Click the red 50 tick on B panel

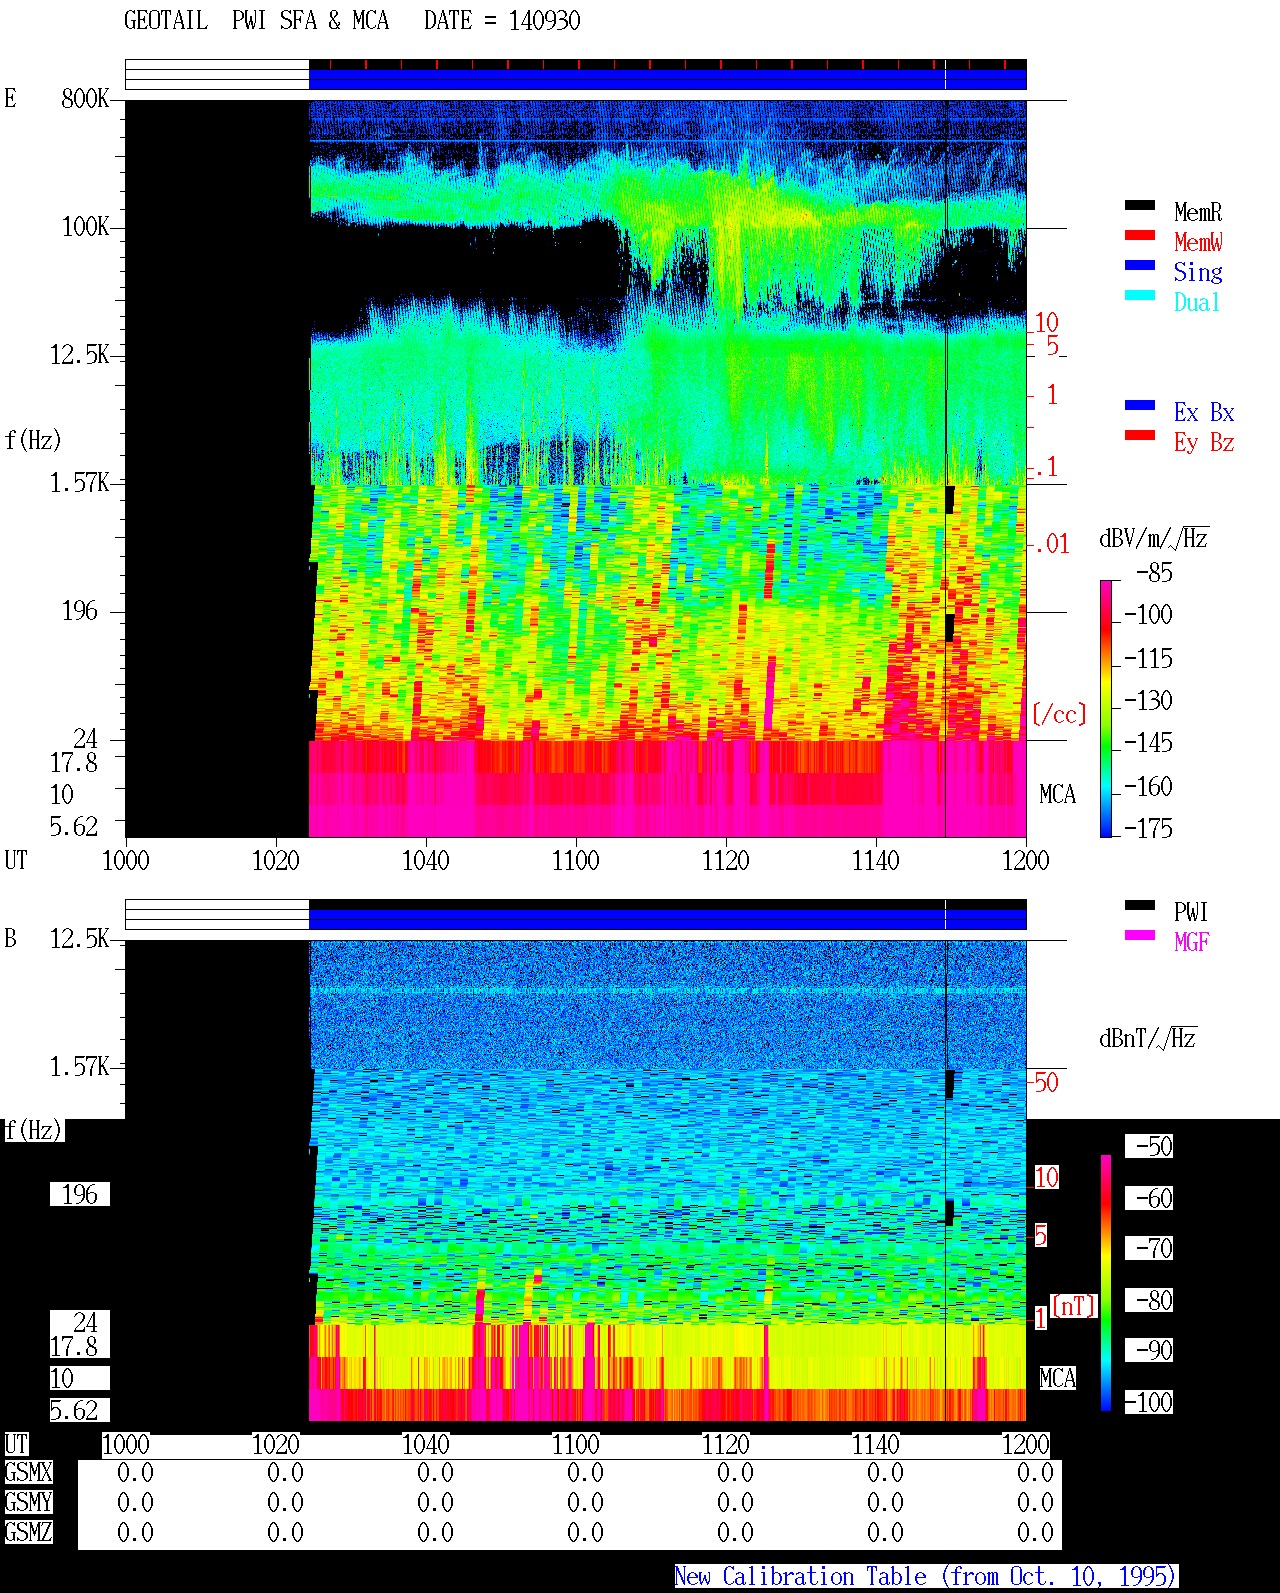1046,1082
